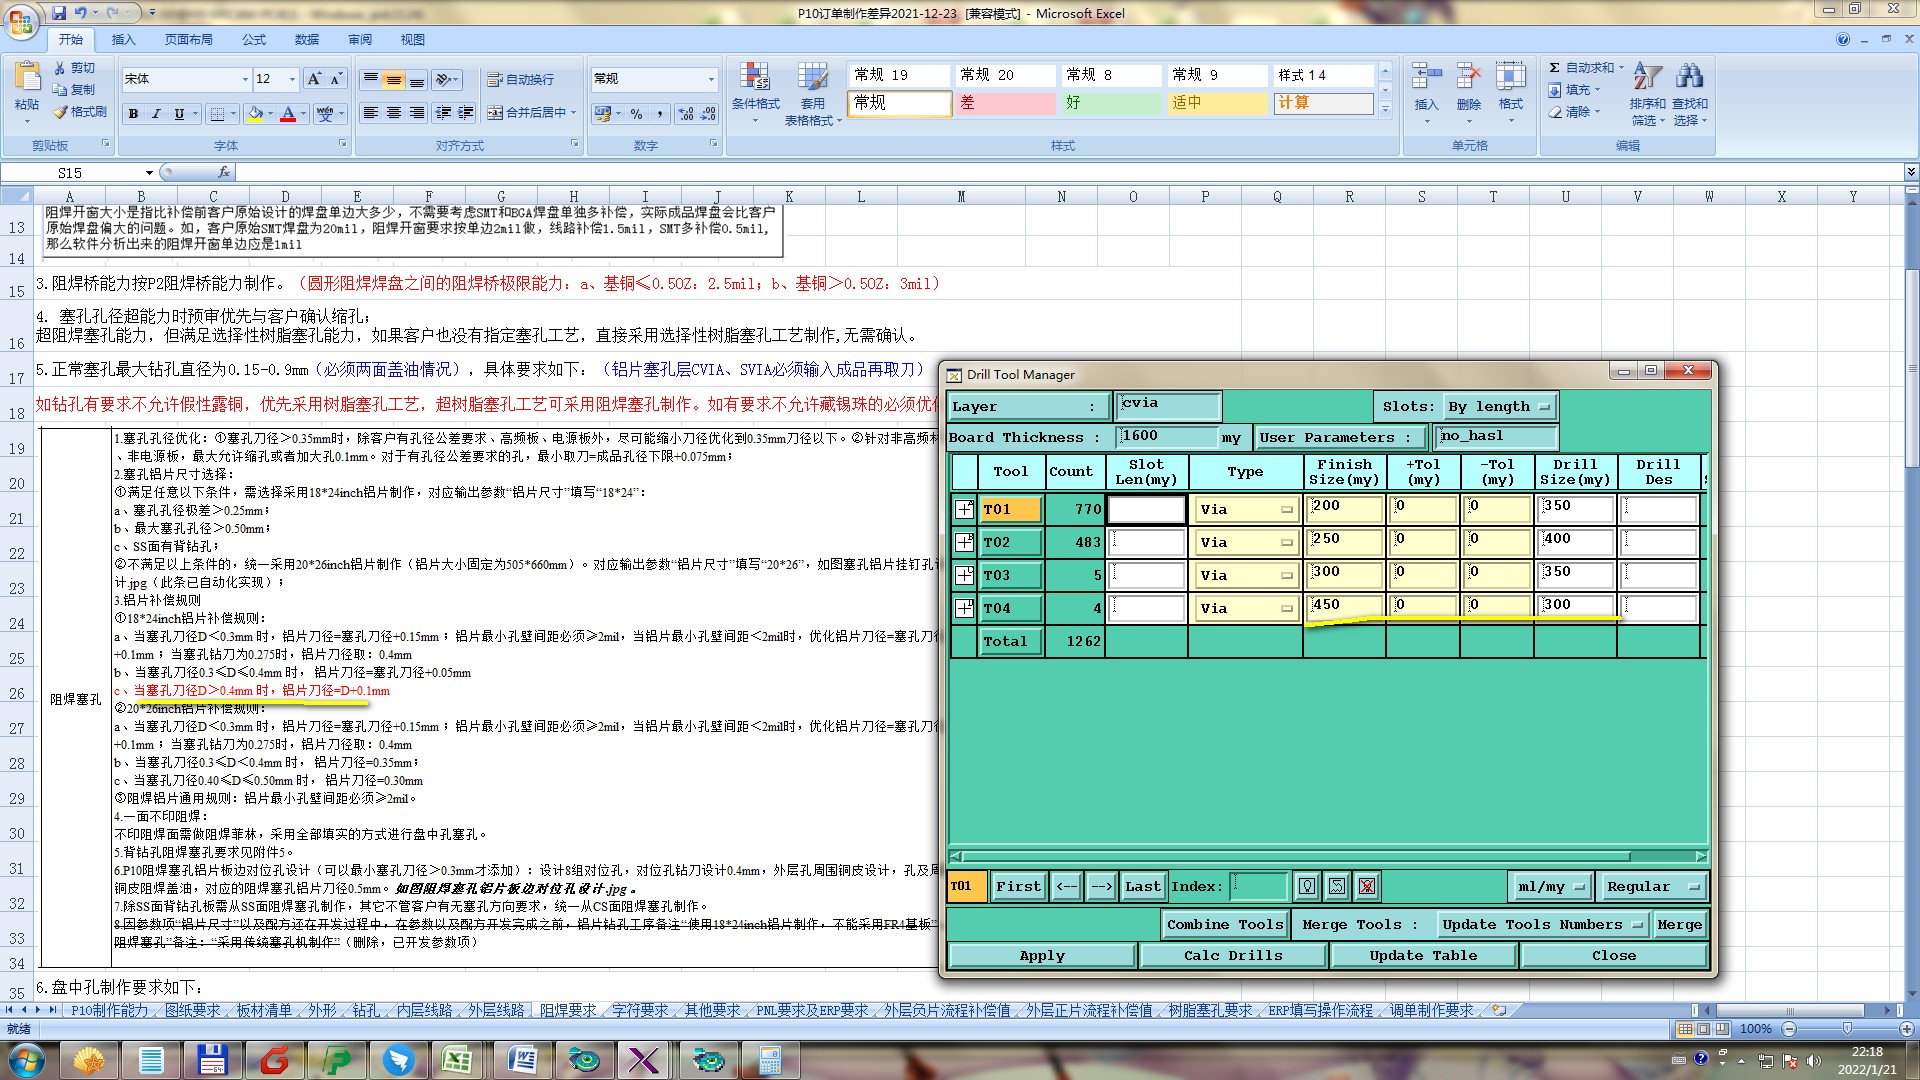Screen dimensions: 1920x1080
Task: Click the First navigation button
Action: [x=1018, y=886]
